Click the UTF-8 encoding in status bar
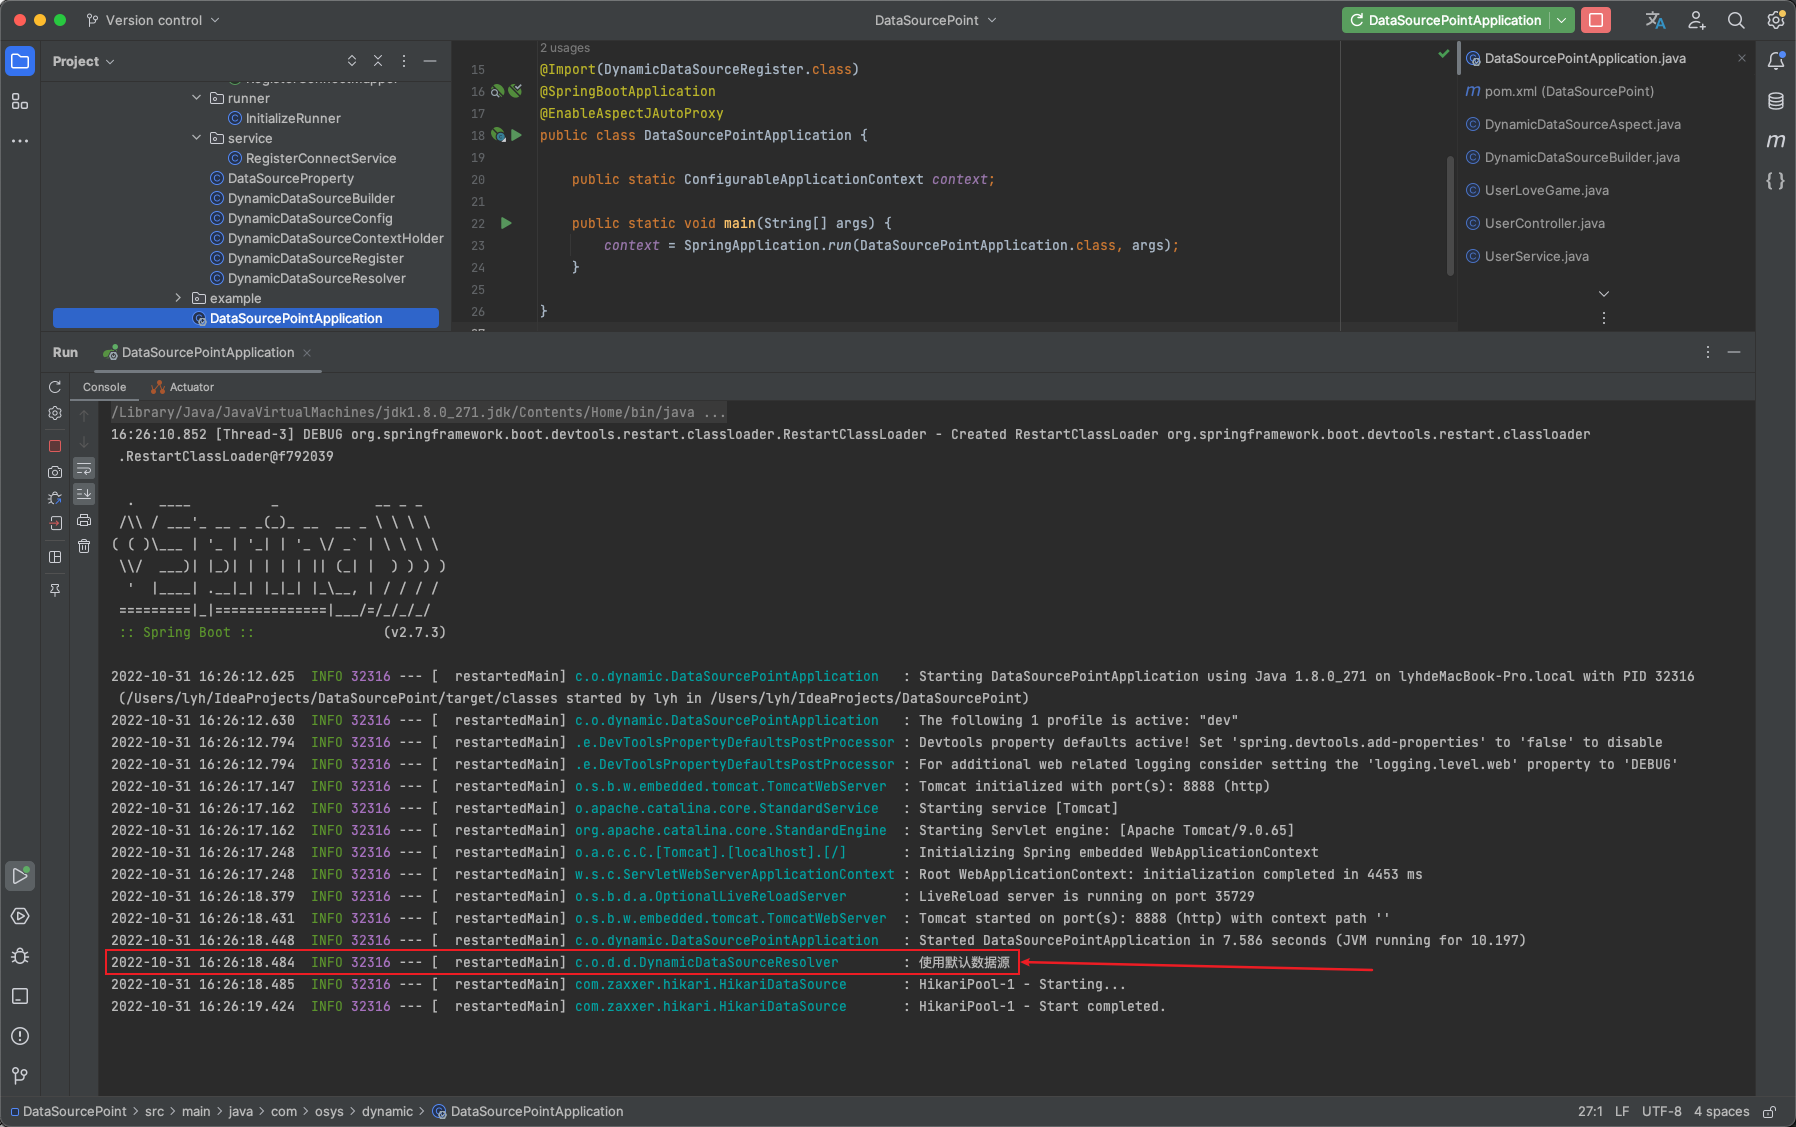 pos(1661,1111)
